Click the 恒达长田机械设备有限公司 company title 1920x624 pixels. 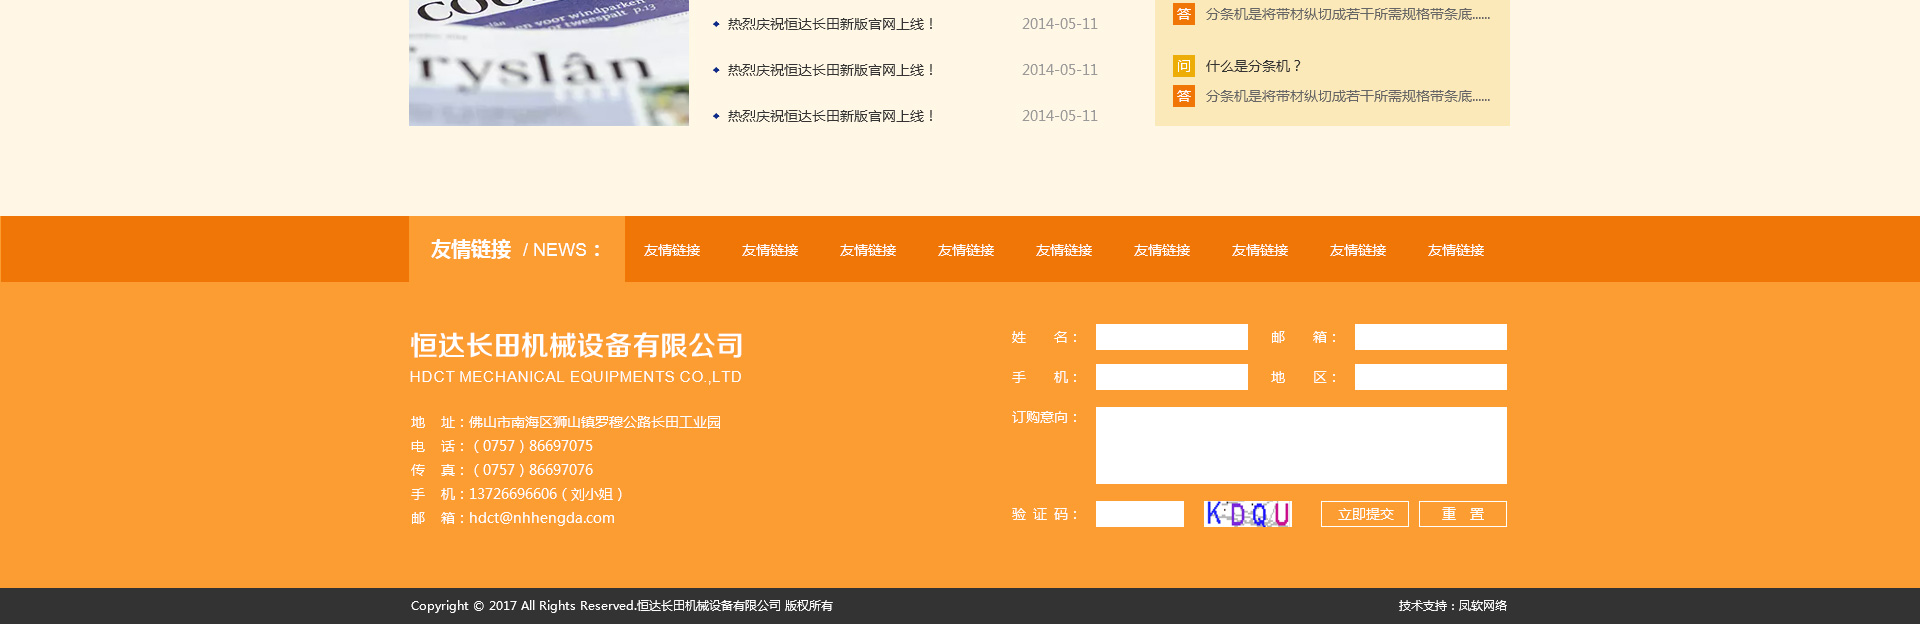(x=576, y=346)
